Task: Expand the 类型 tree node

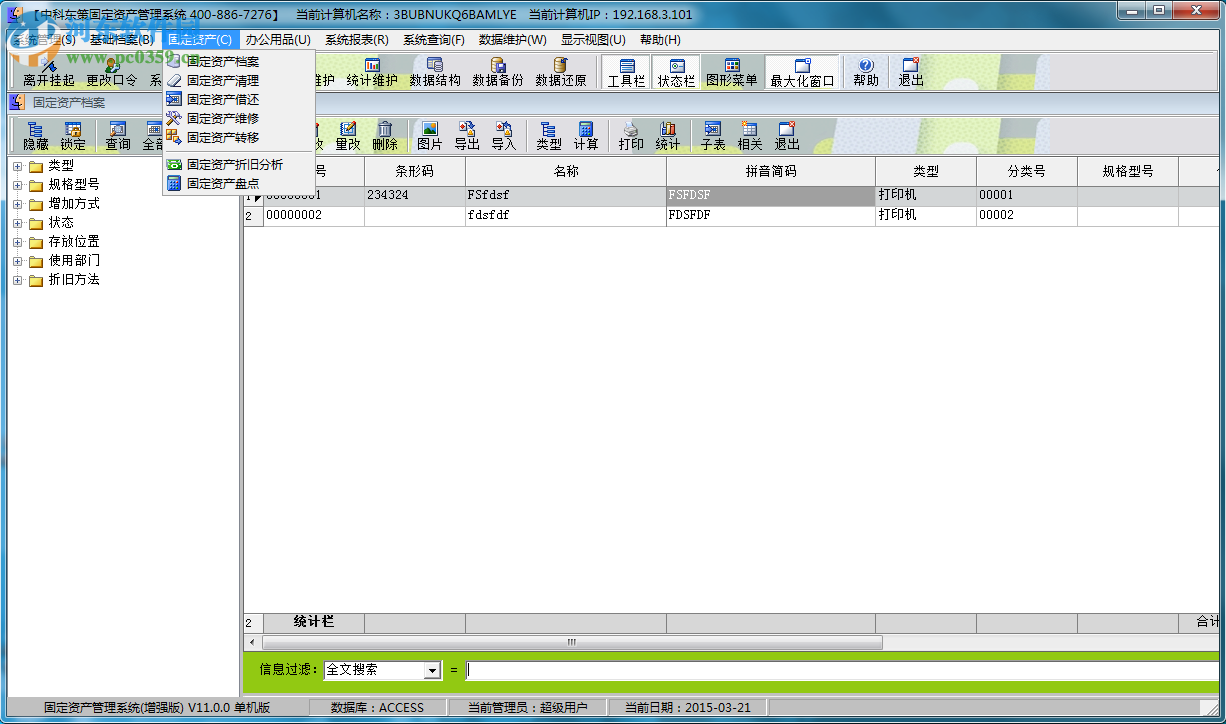Action: pyautogui.click(x=17, y=166)
